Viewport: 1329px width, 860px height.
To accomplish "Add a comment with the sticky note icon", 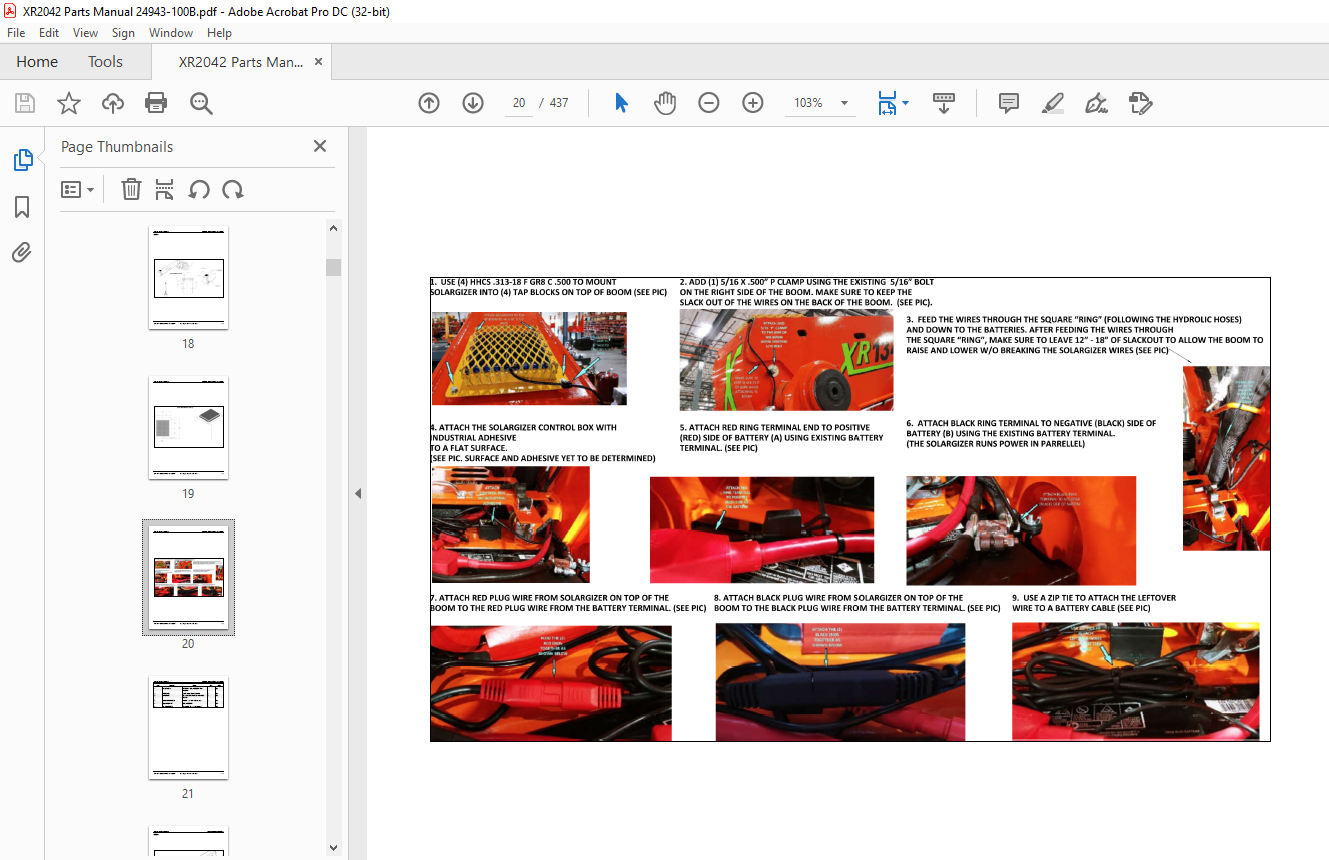I will (1009, 103).
